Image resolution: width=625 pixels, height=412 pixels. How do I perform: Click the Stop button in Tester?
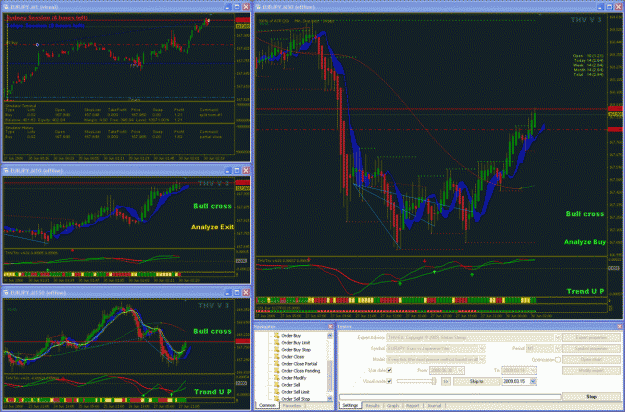[591, 396]
